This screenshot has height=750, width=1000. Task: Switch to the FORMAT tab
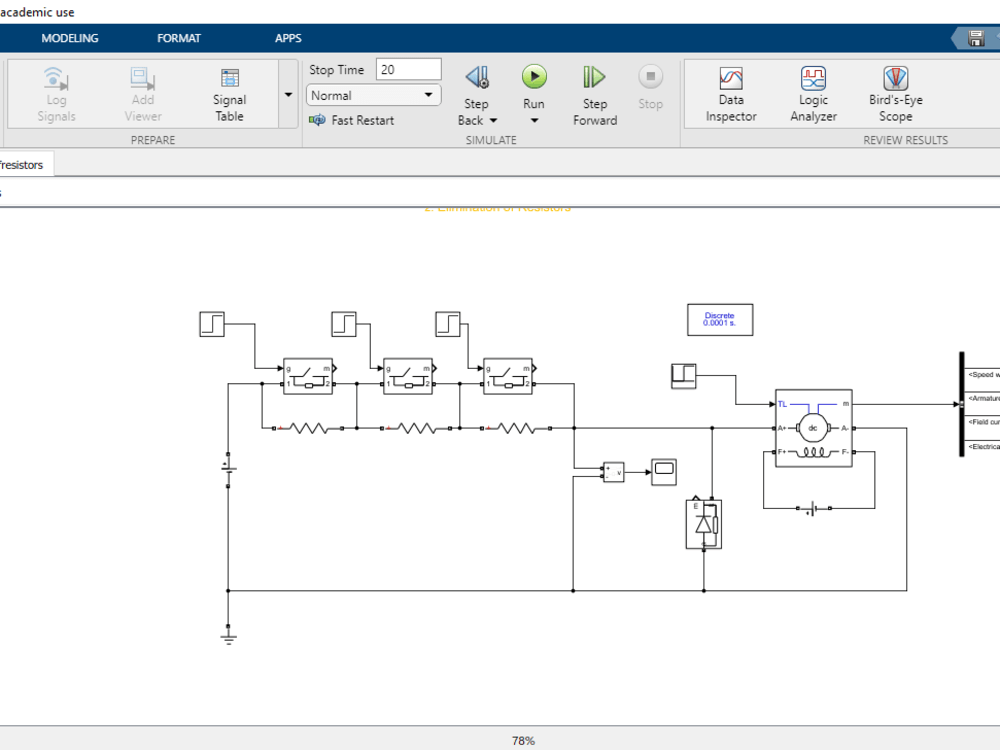pyautogui.click(x=179, y=38)
